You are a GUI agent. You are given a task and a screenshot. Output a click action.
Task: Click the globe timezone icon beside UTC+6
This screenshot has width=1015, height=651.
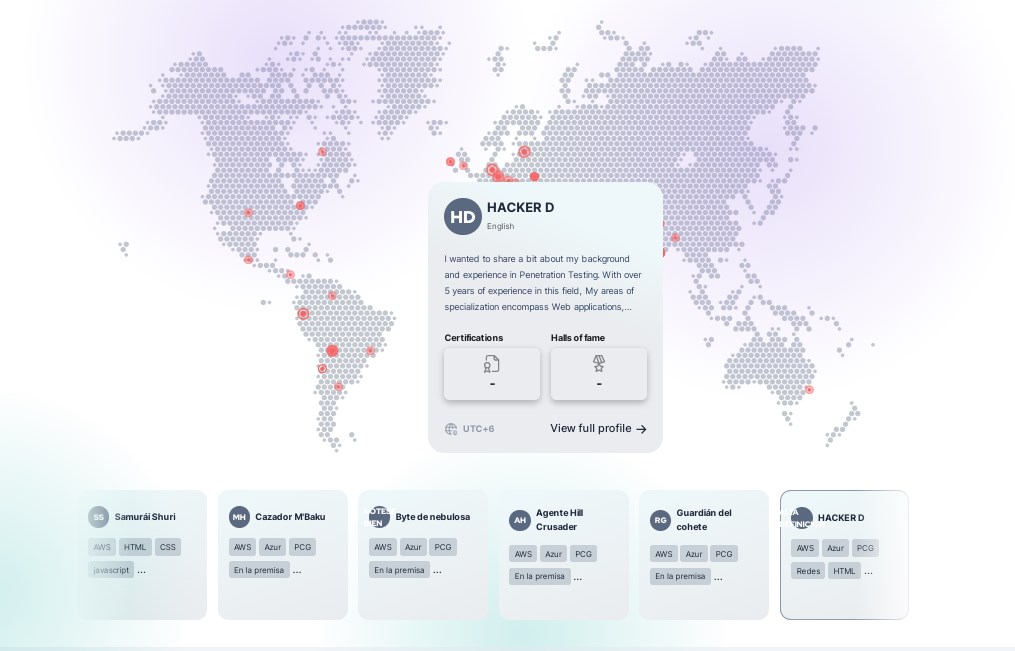pyautogui.click(x=451, y=429)
